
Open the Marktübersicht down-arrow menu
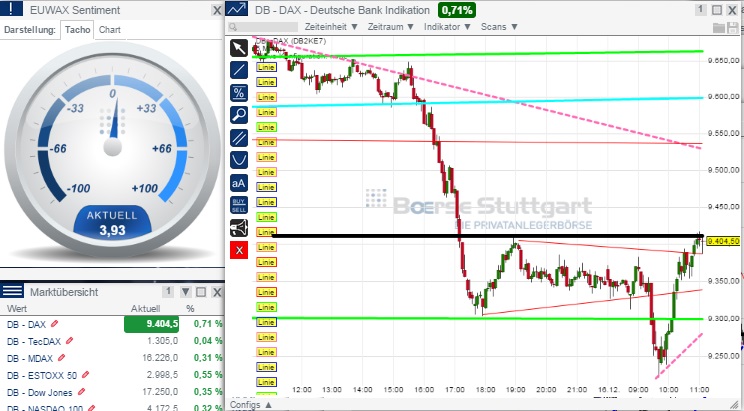click(x=186, y=292)
